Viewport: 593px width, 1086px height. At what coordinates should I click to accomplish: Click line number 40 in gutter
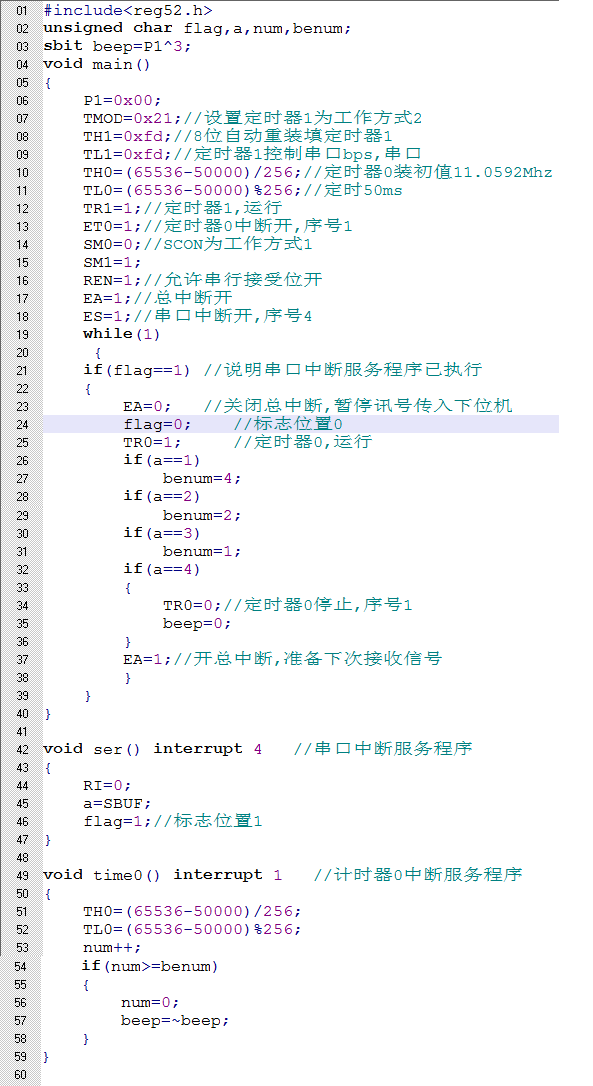(x=21, y=713)
